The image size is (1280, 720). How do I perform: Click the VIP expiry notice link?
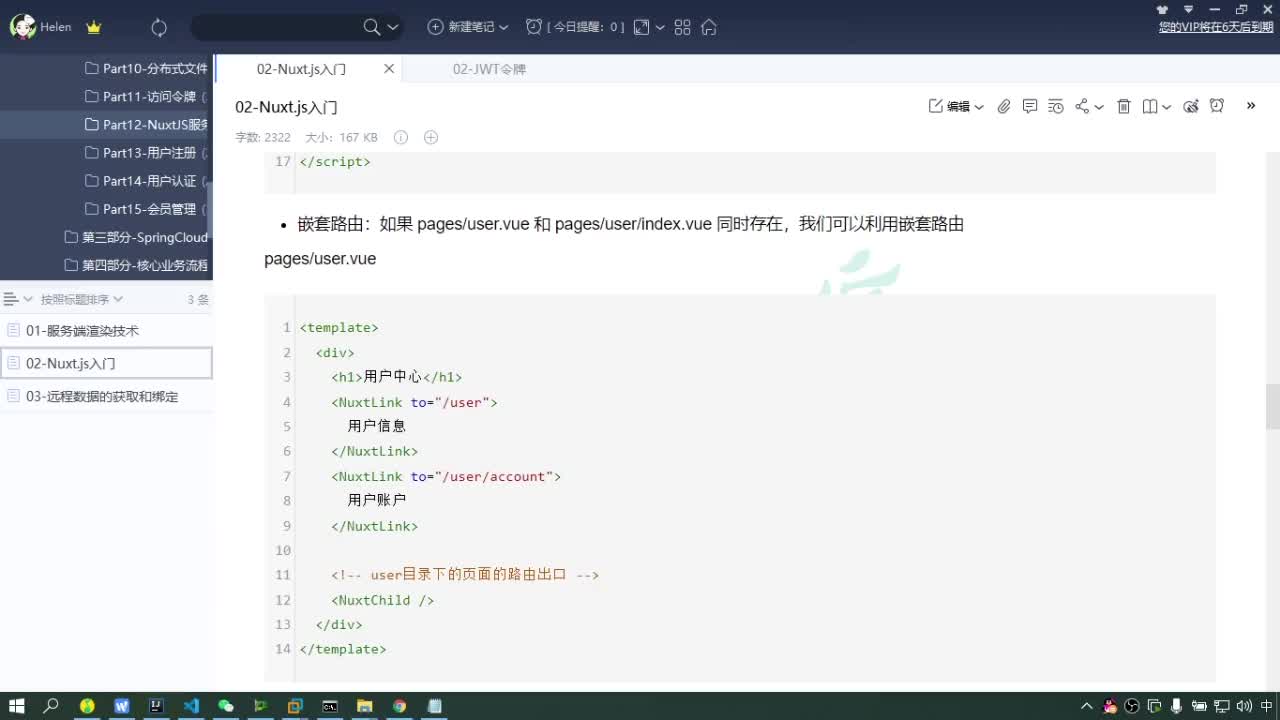pyautogui.click(x=1216, y=27)
